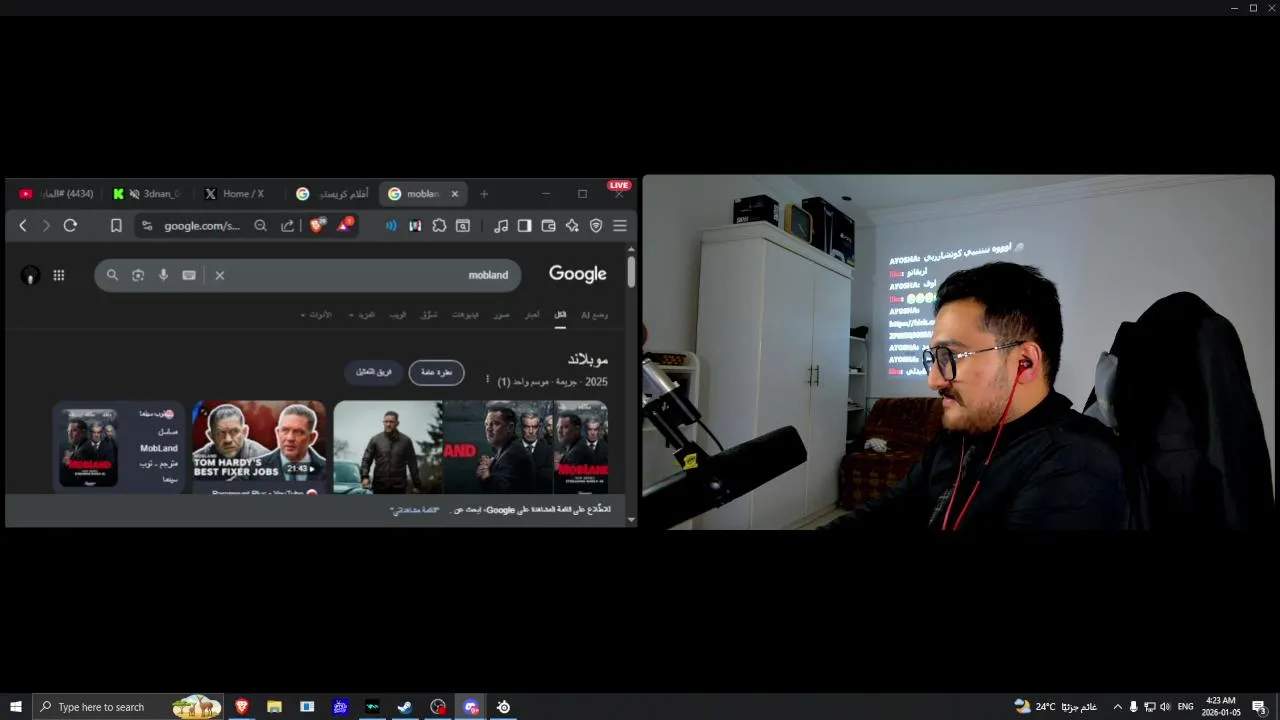
Task: Click the Google search magnifier button
Action: click(x=112, y=275)
